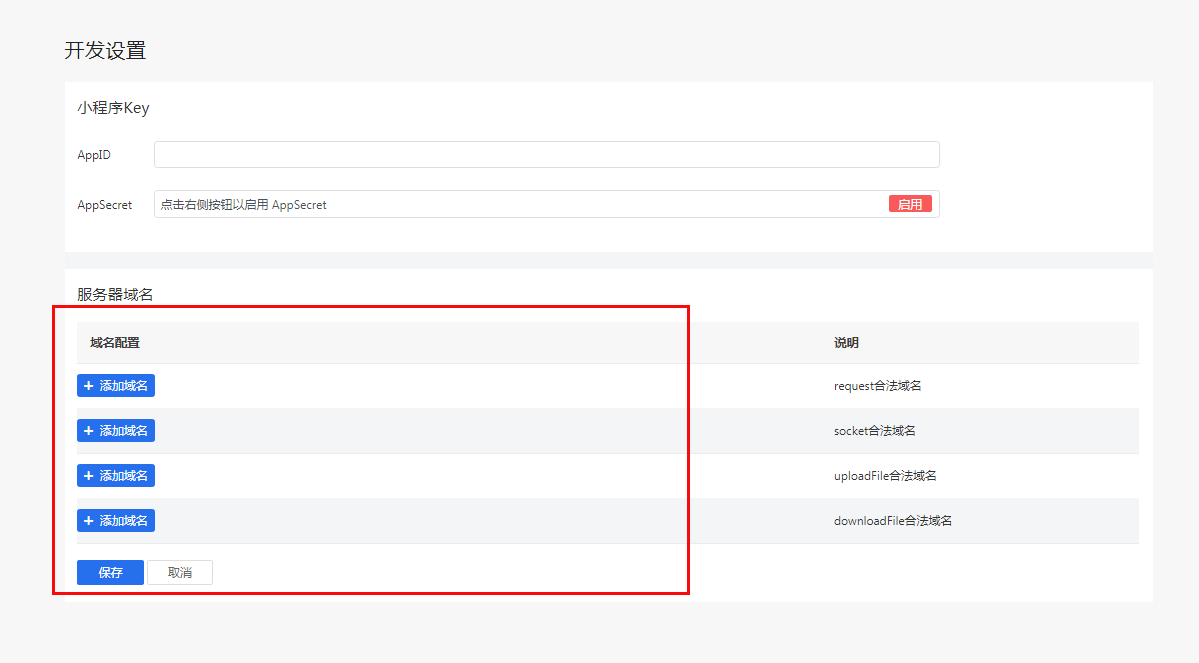Select the socket合法域名 description text
The image size is (1199, 663).
(874, 431)
